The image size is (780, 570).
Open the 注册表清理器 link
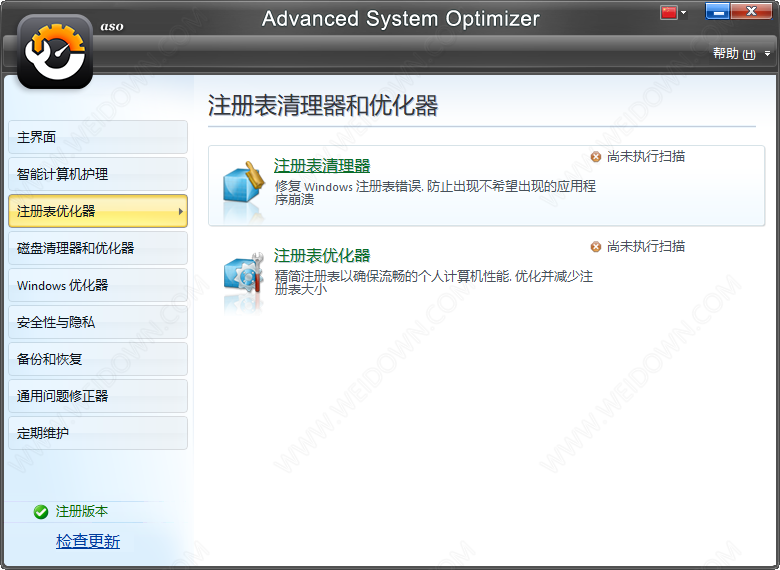click(x=322, y=166)
